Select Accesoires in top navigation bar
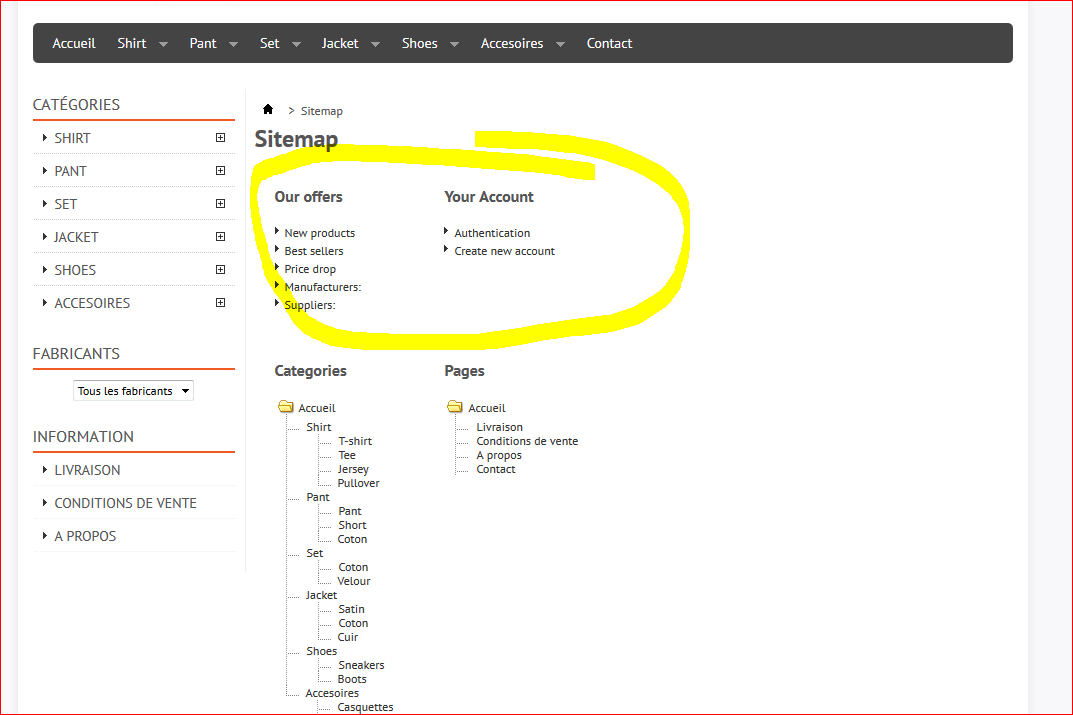1073x715 pixels. coord(512,43)
